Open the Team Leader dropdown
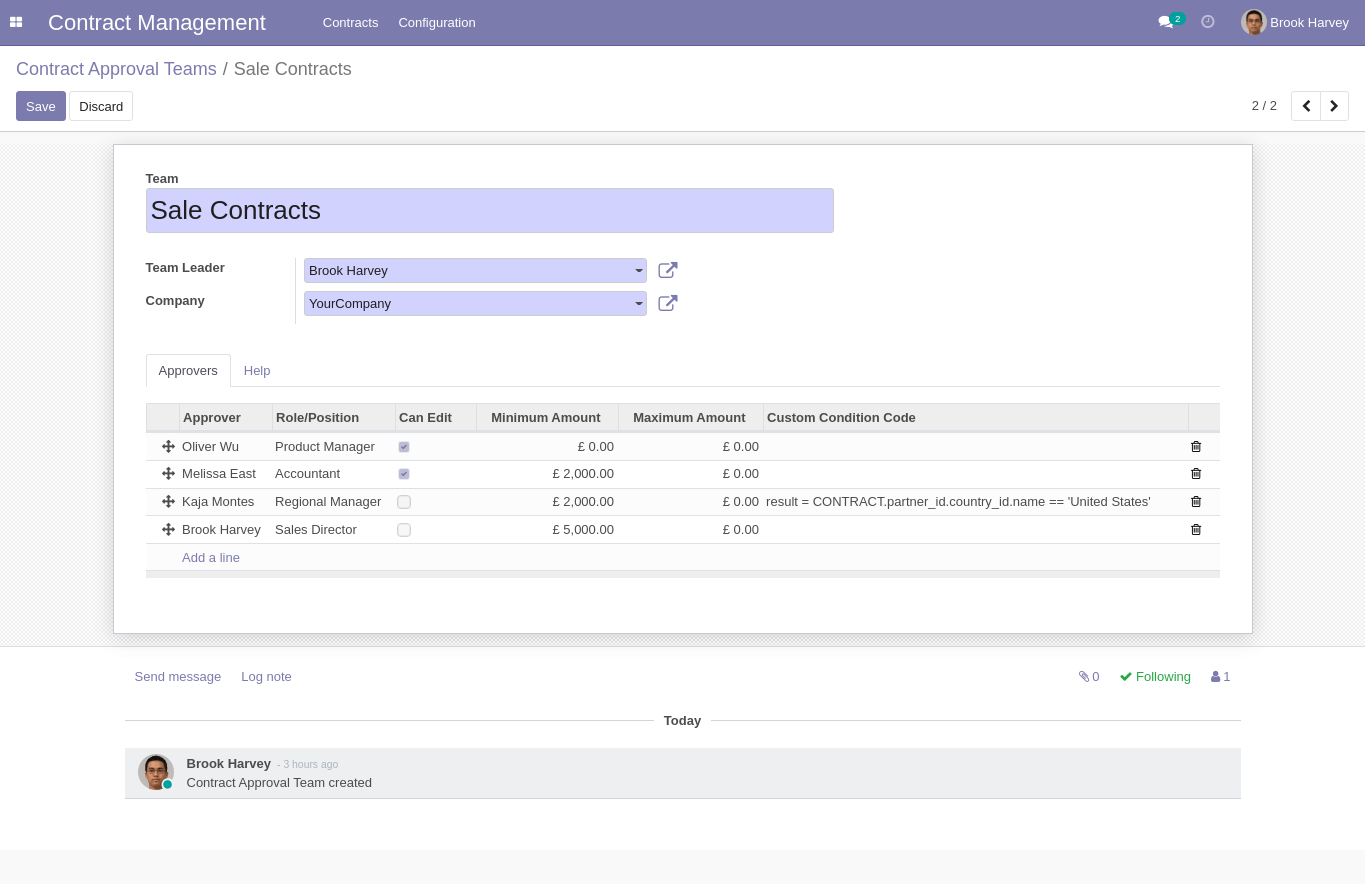The width and height of the screenshot is (1365, 884). (x=638, y=270)
